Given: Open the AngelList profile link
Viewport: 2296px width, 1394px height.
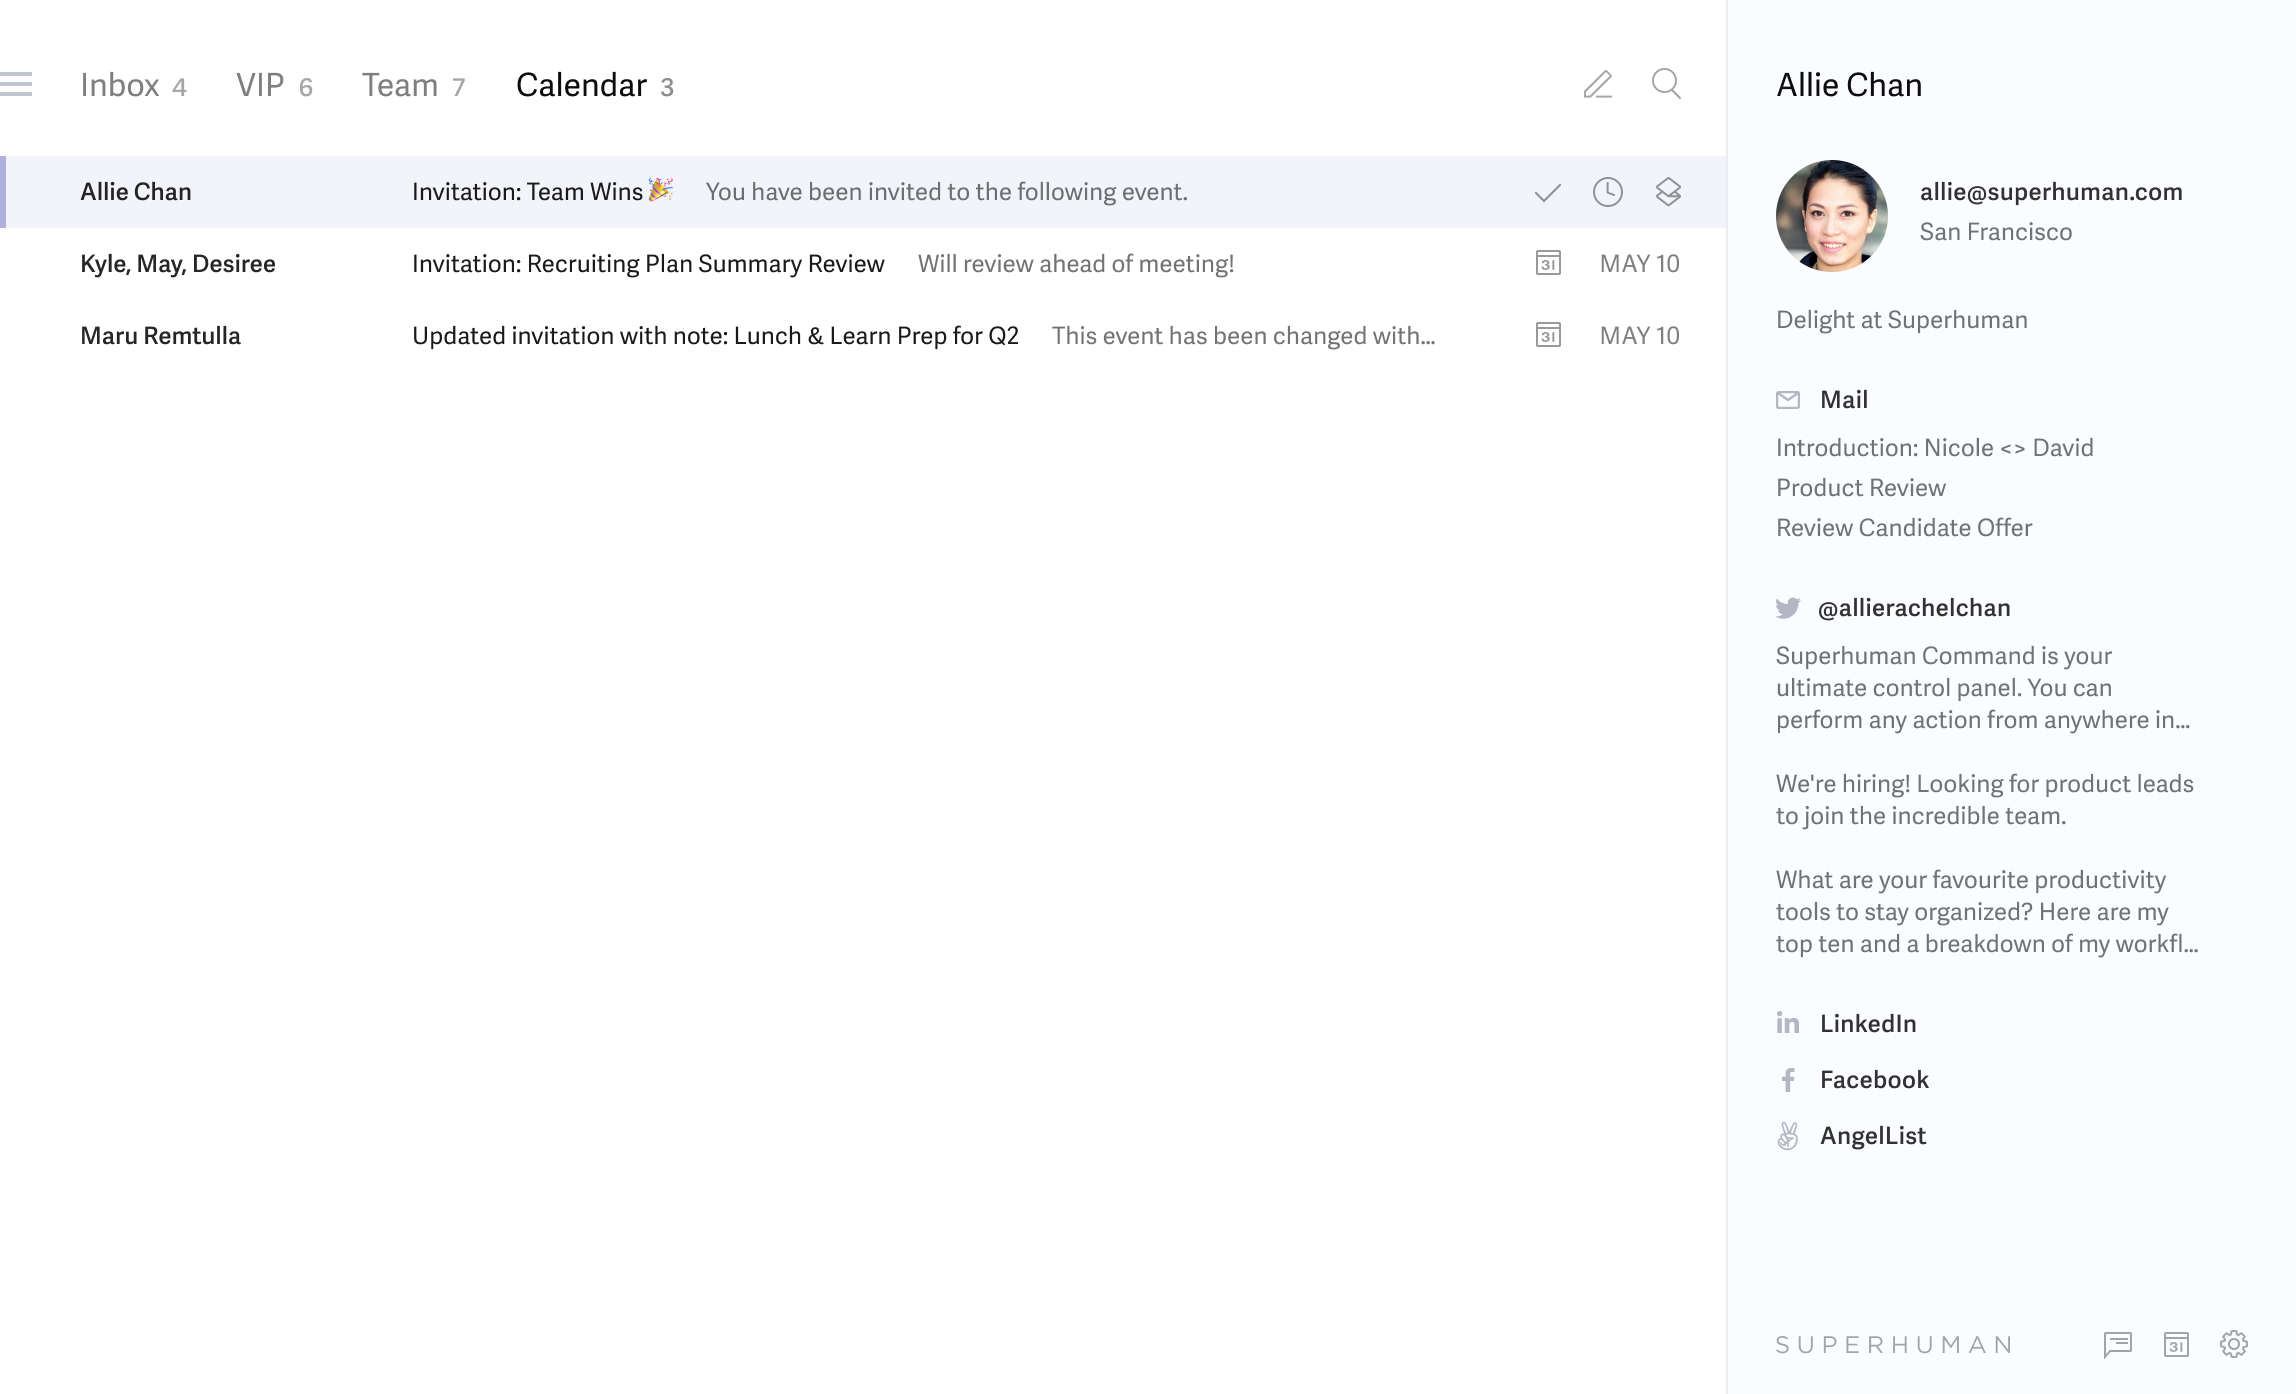Looking at the screenshot, I should tap(1872, 1136).
